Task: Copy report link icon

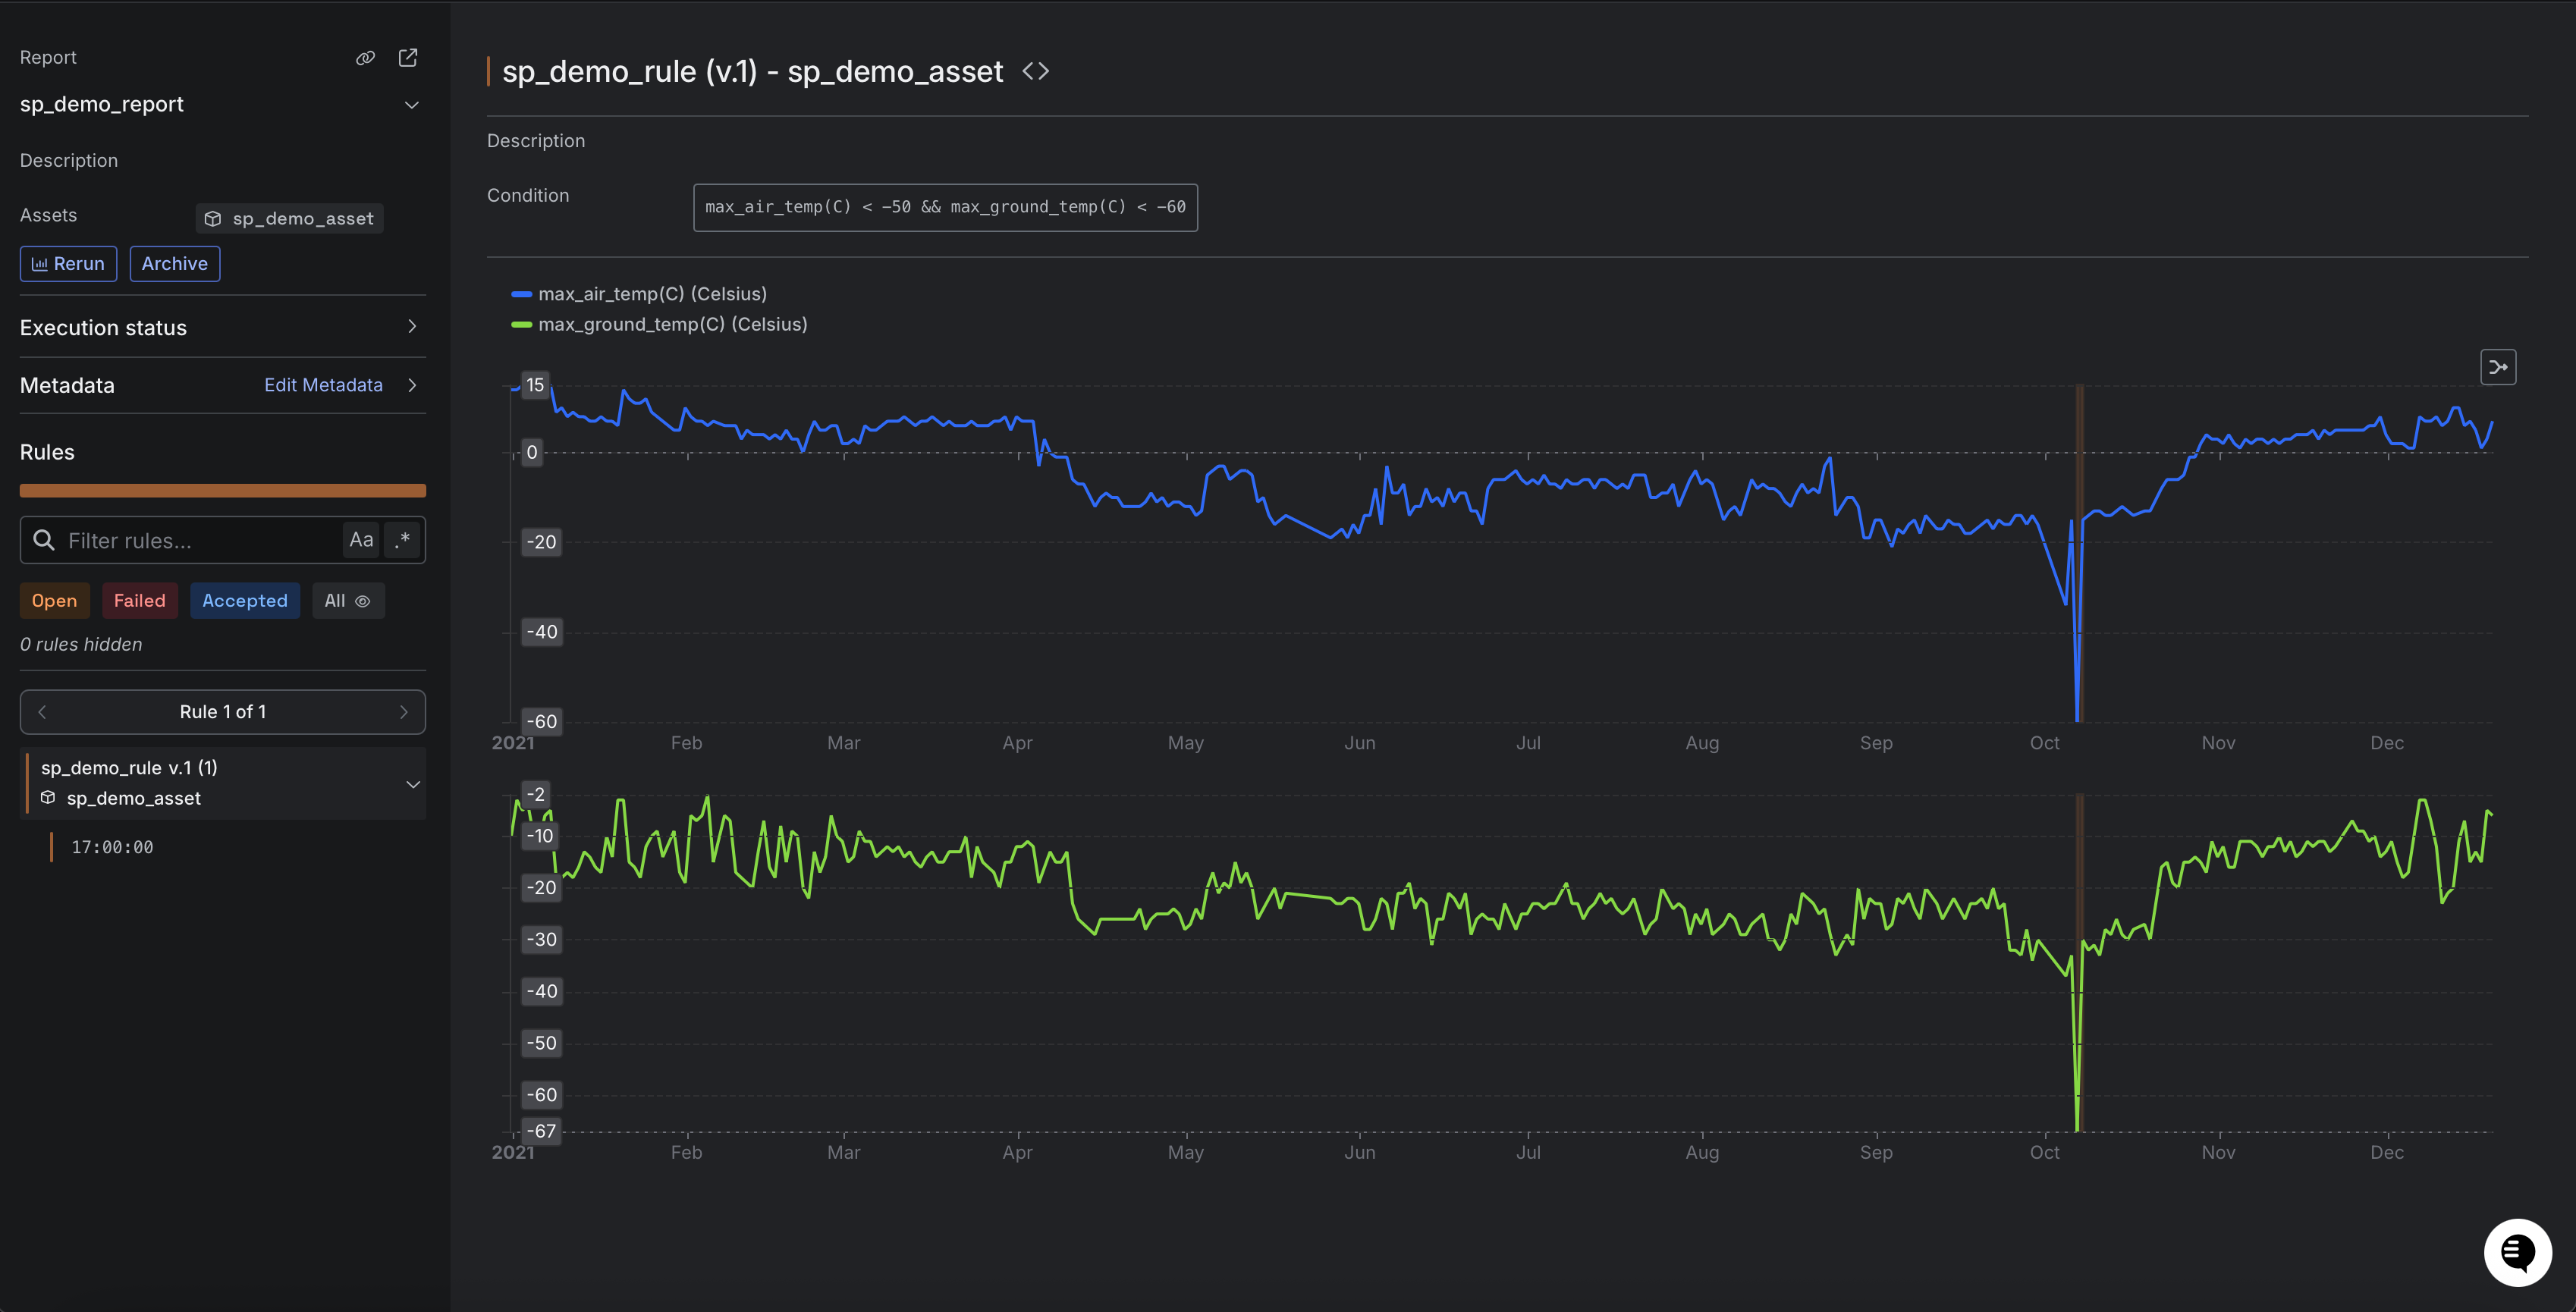Action: pyautogui.click(x=365, y=58)
